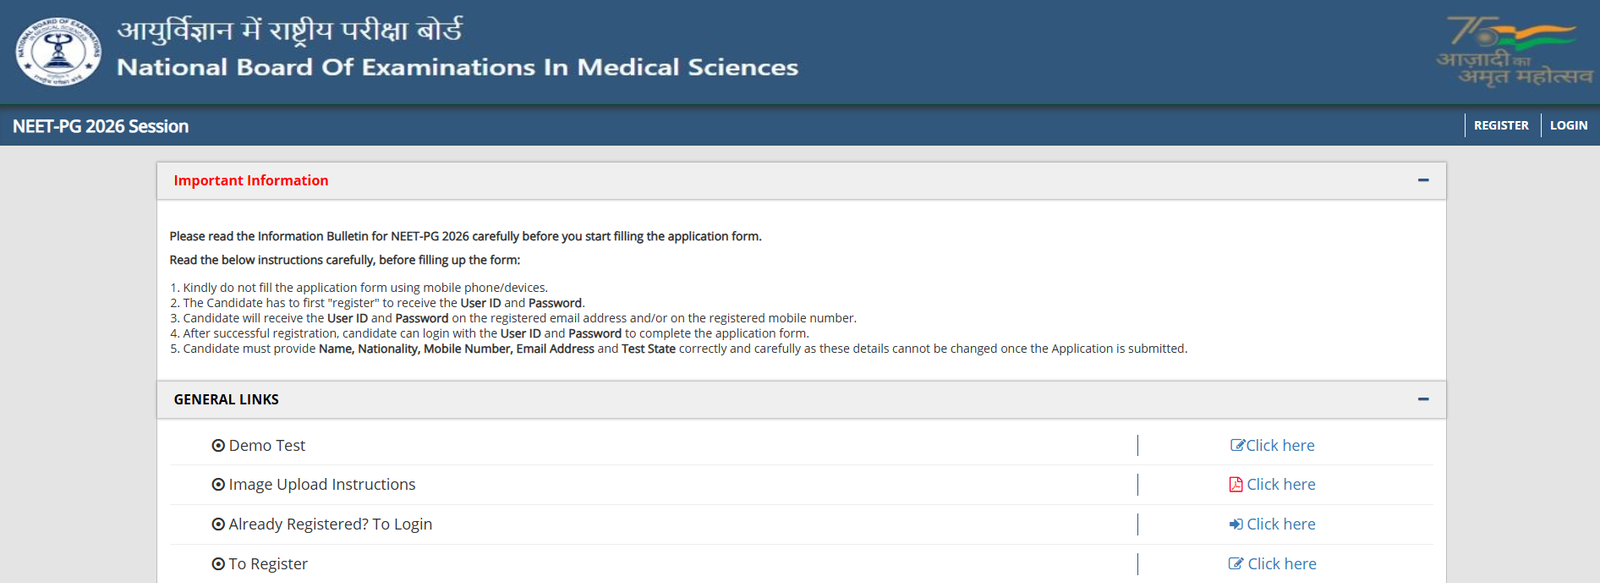Click the sign-in arrow icon for Already Registered
The height and width of the screenshot is (583, 1600).
pyautogui.click(x=1236, y=524)
